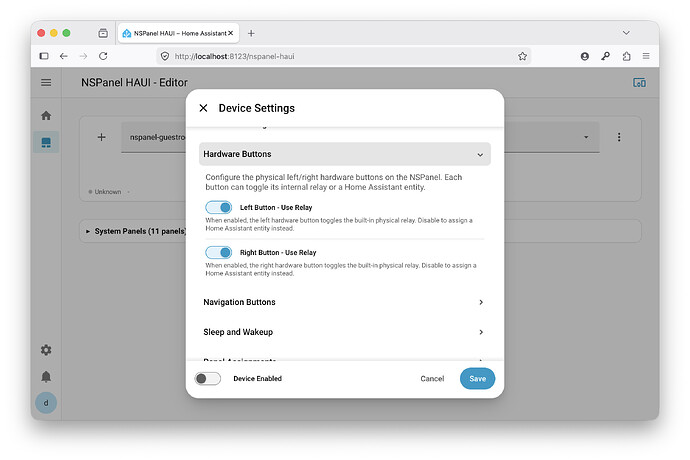
Task: Expand the Sleep and Wakeup section
Action: tap(345, 332)
